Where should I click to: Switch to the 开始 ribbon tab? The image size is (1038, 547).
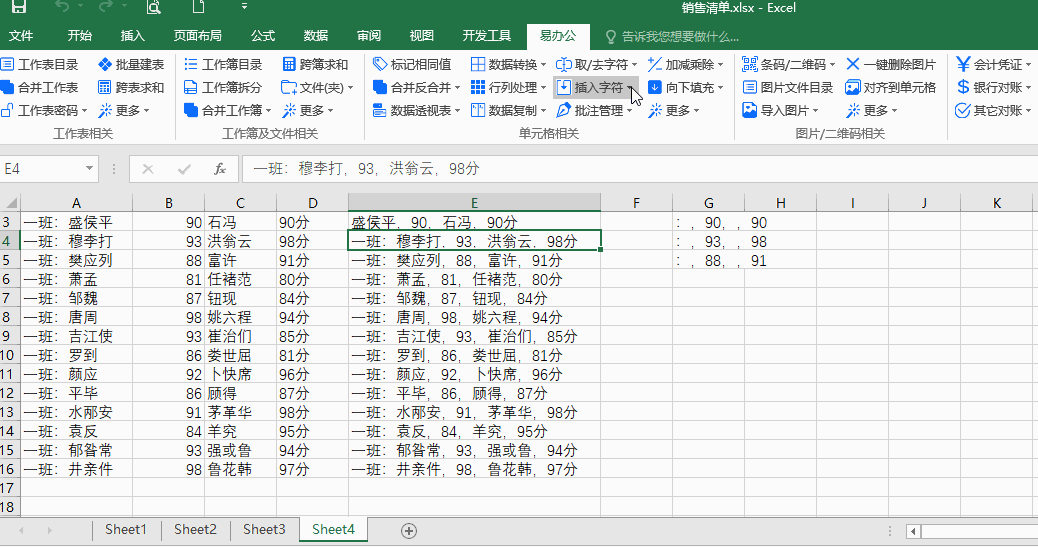click(x=79, y=36)
